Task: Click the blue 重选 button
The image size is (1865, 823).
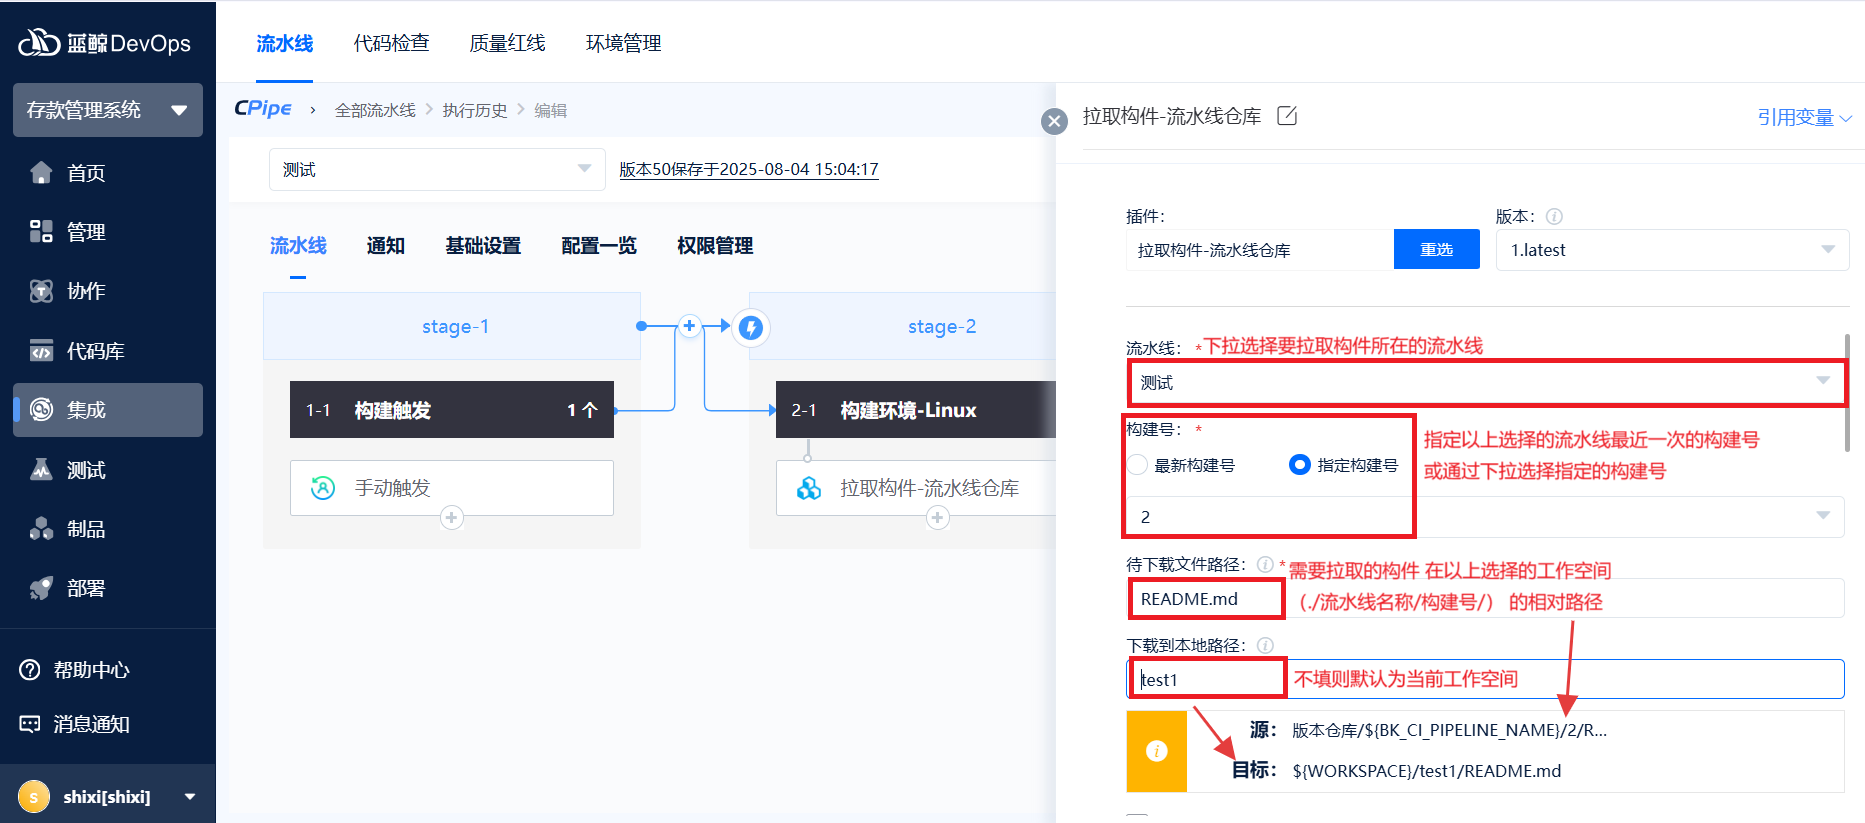Action: [1436, 250]
